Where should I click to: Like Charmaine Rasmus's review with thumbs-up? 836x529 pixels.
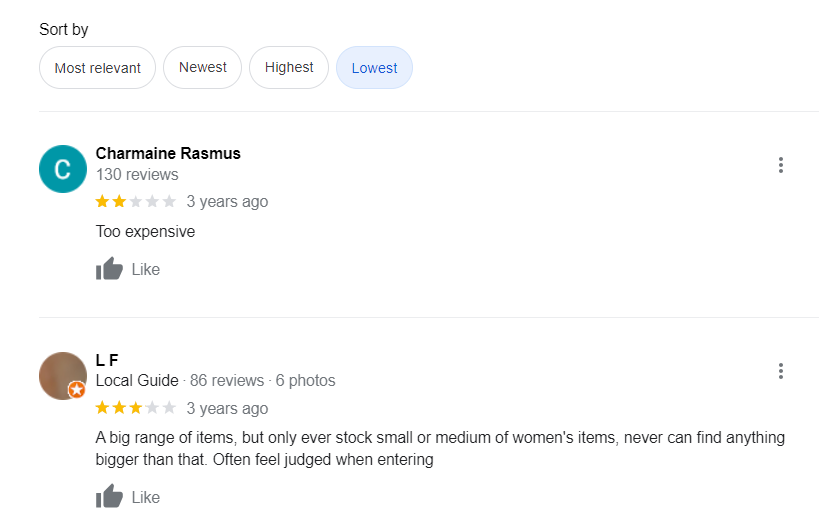[x=110, y=269]
